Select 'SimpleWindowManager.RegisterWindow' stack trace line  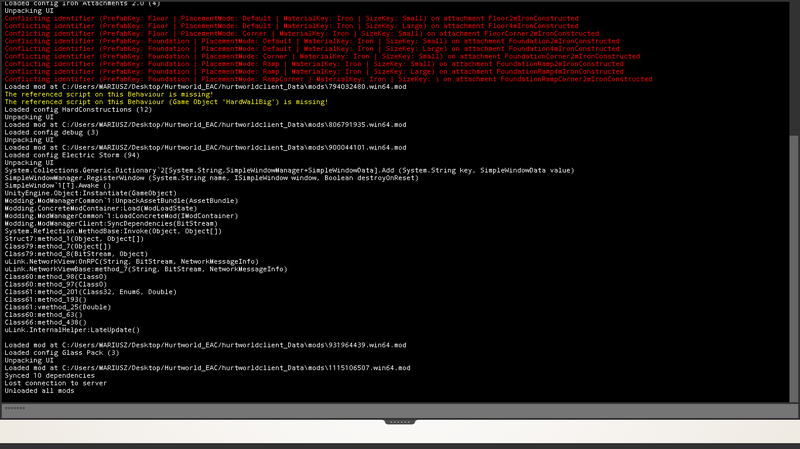(x=211, y=178)
